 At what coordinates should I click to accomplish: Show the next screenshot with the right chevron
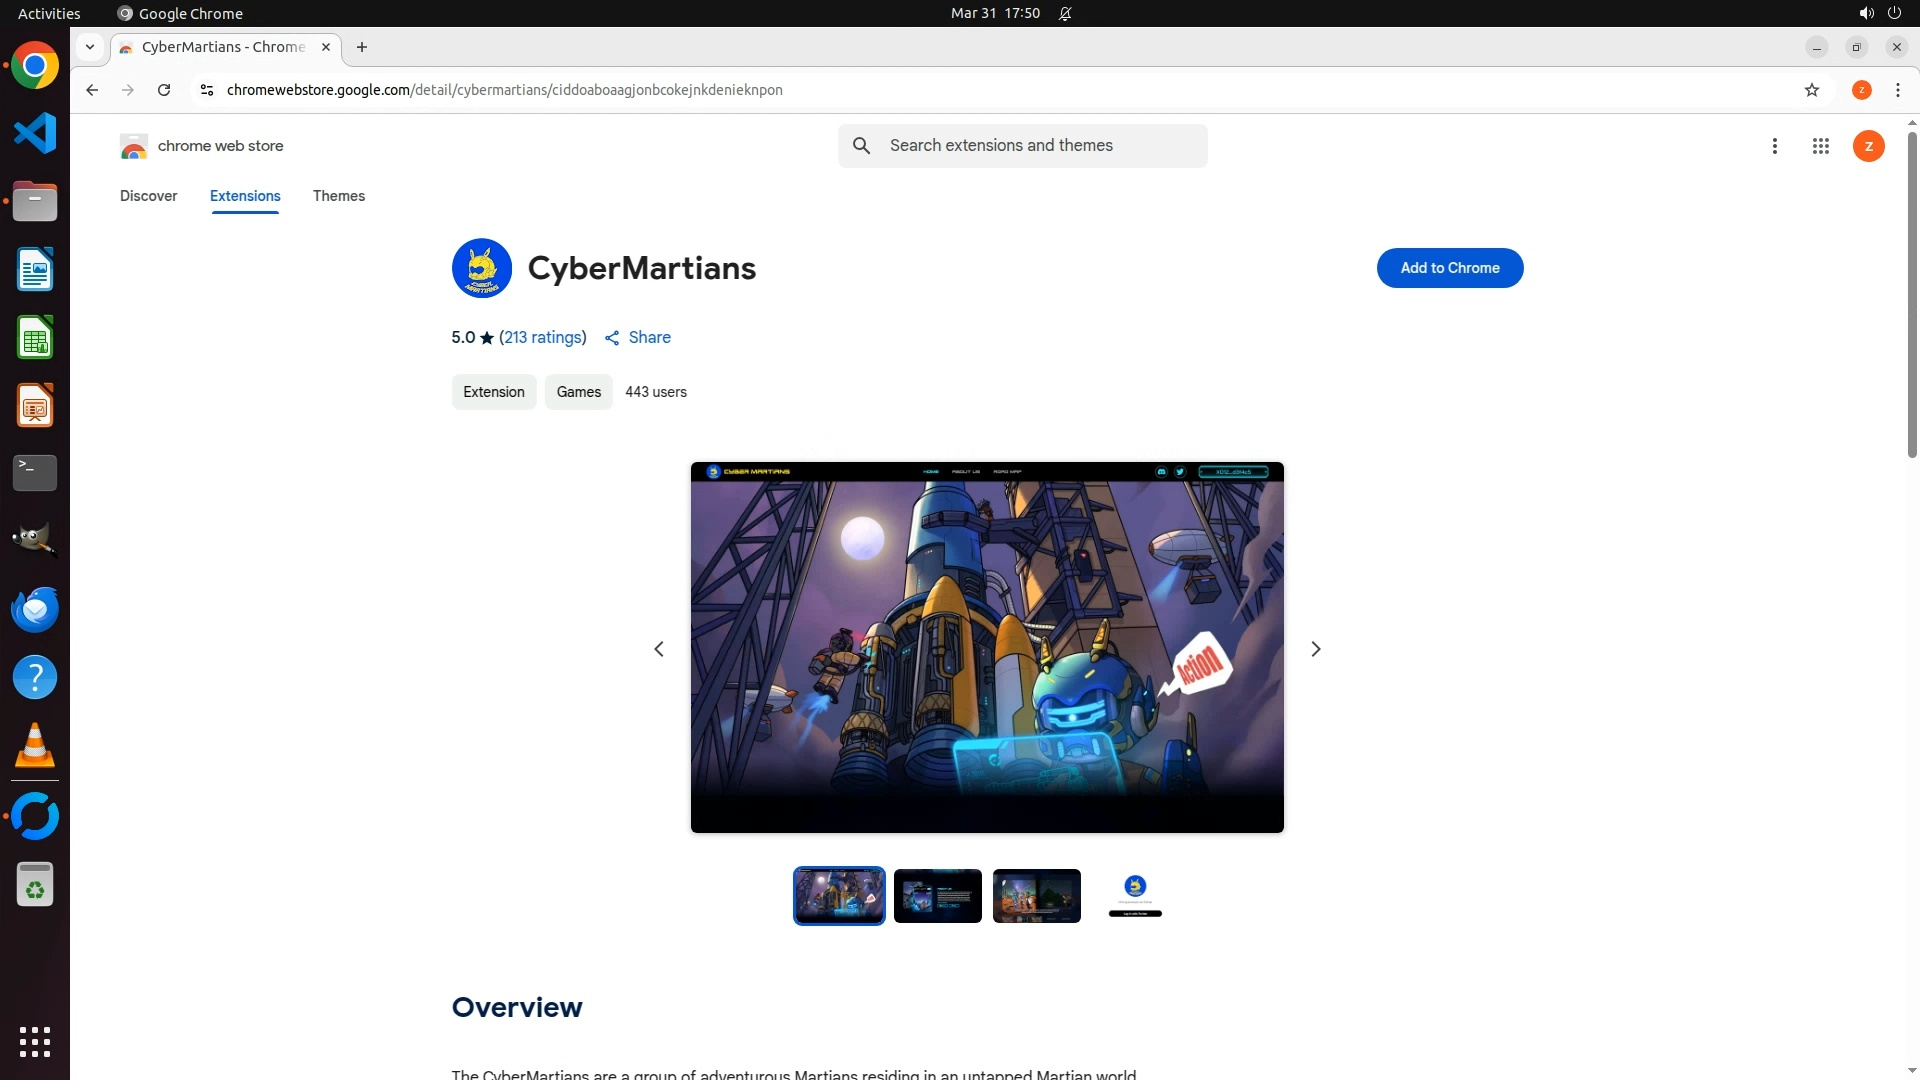[1315, 649]
